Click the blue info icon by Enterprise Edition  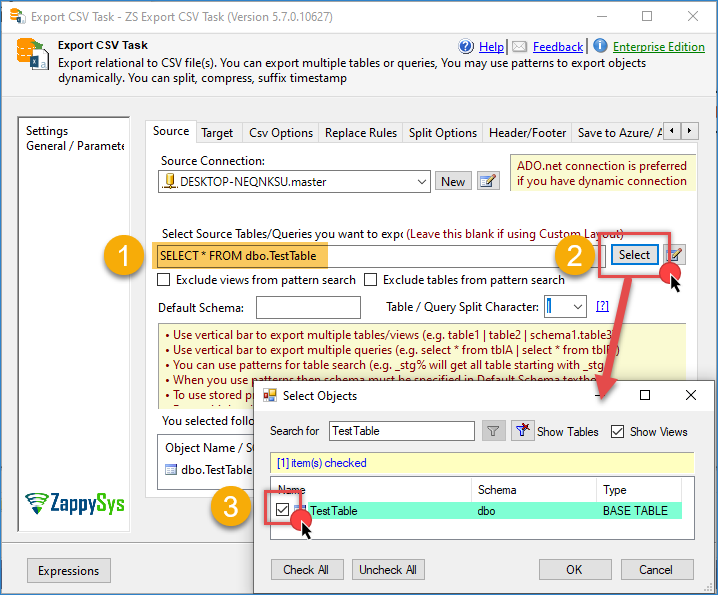[600, 46]
